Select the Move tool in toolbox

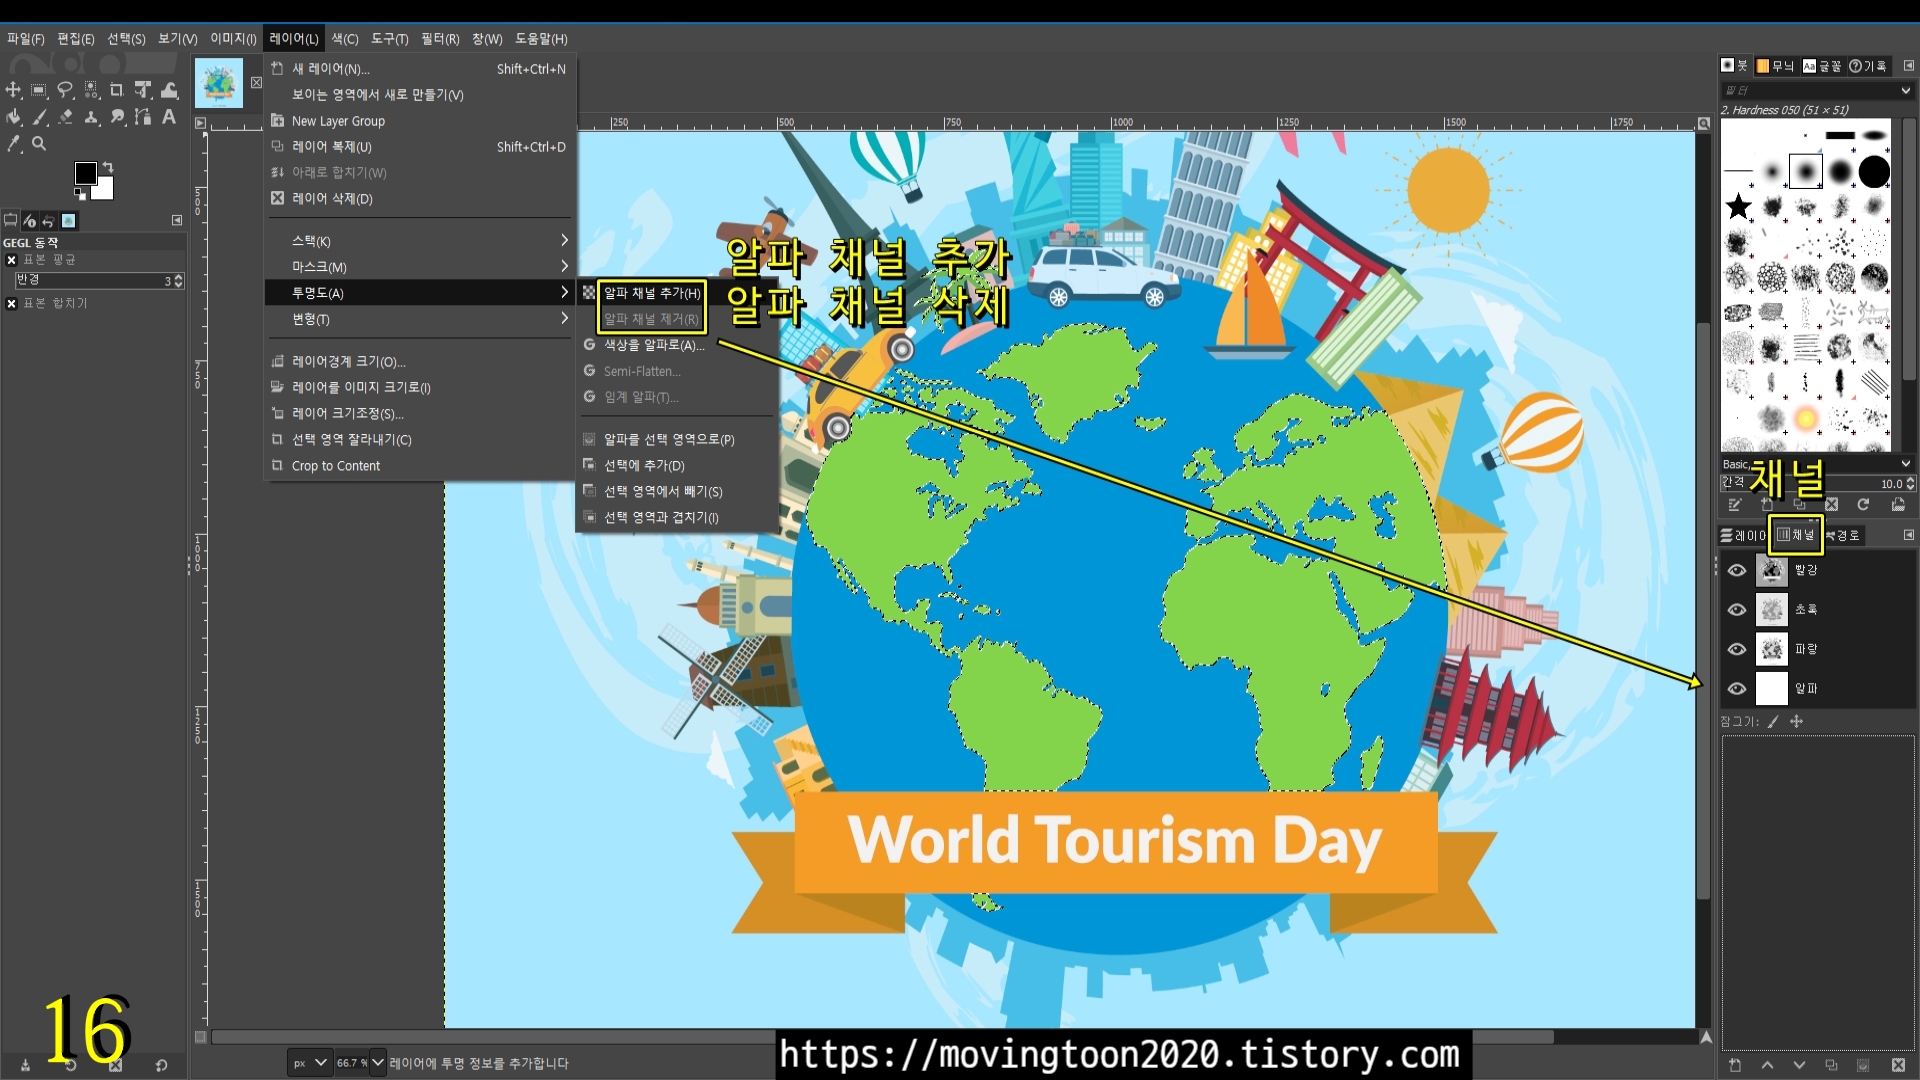[13, 89]
